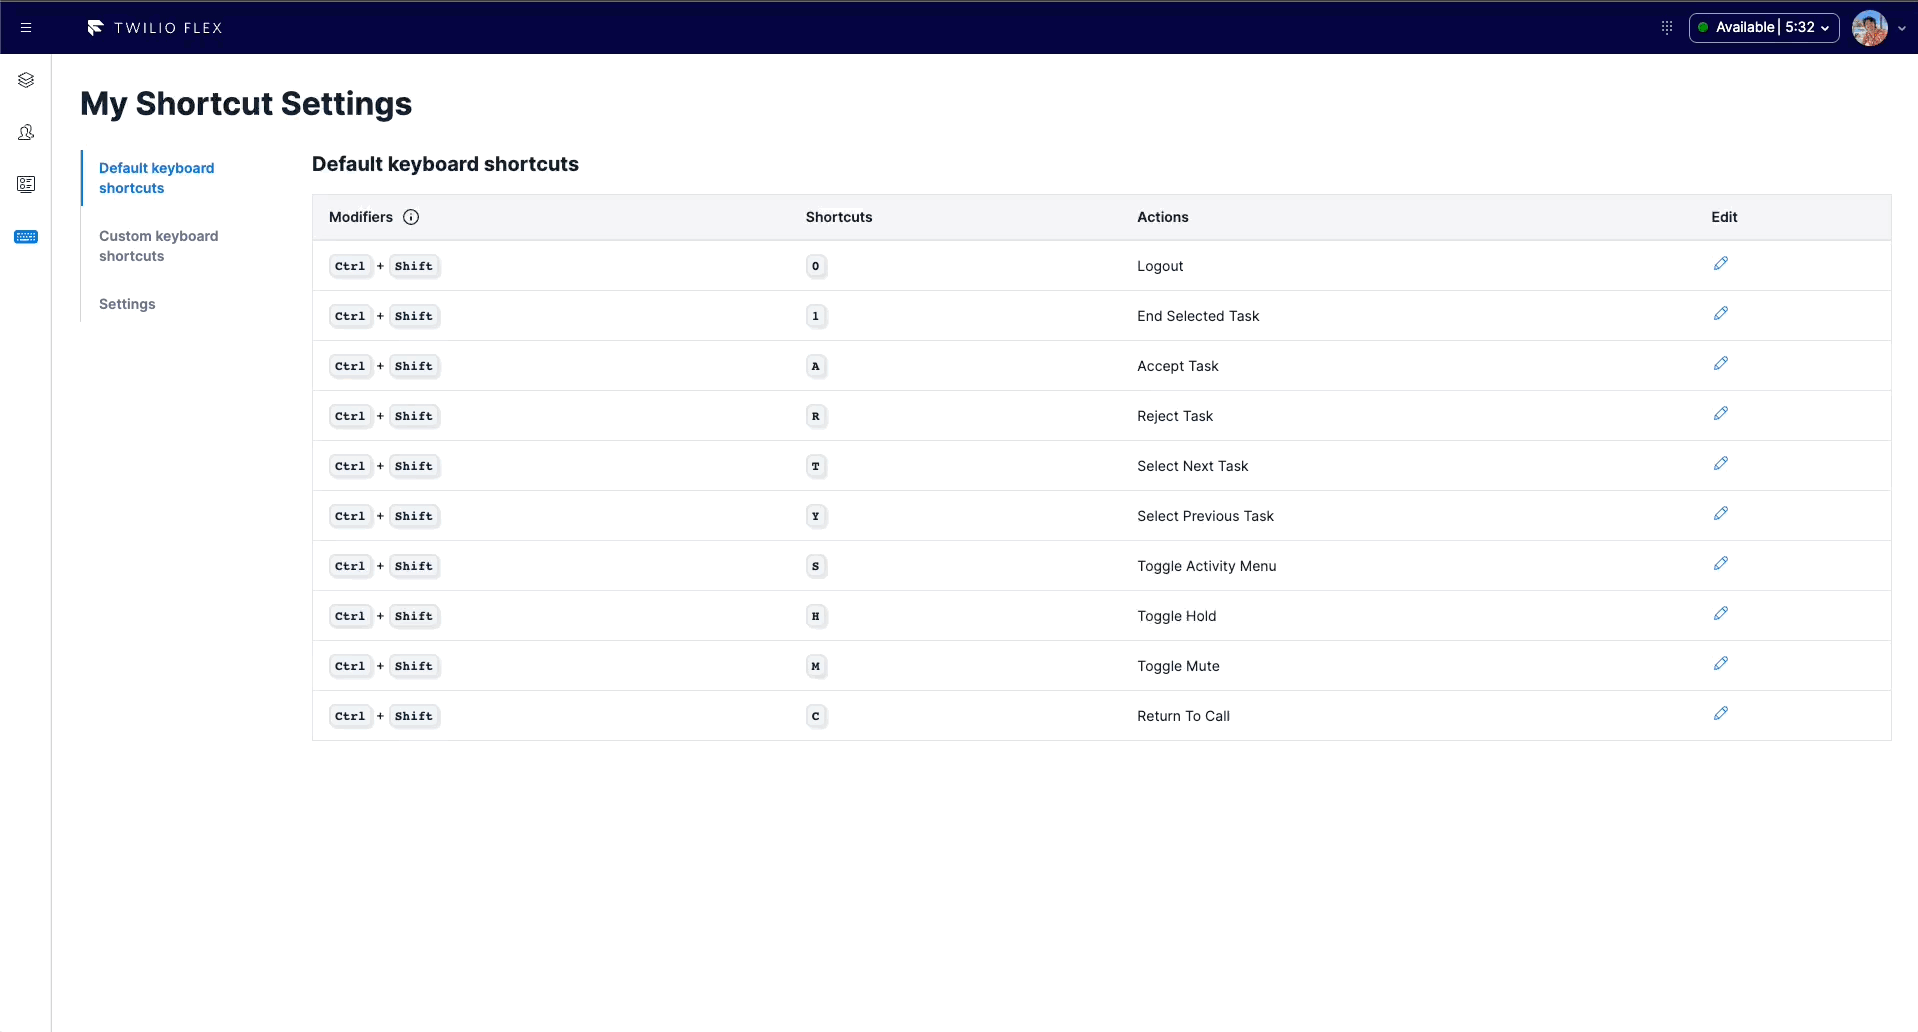Switch to Custom keyboard shortcuts tab
This screenshot has height=1032, width=1918.
[159, 246]
